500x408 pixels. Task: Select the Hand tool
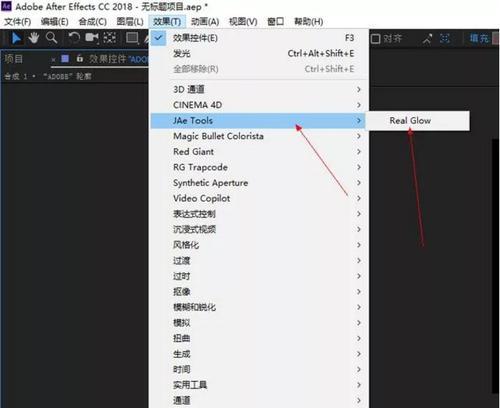tap(34, 38)
